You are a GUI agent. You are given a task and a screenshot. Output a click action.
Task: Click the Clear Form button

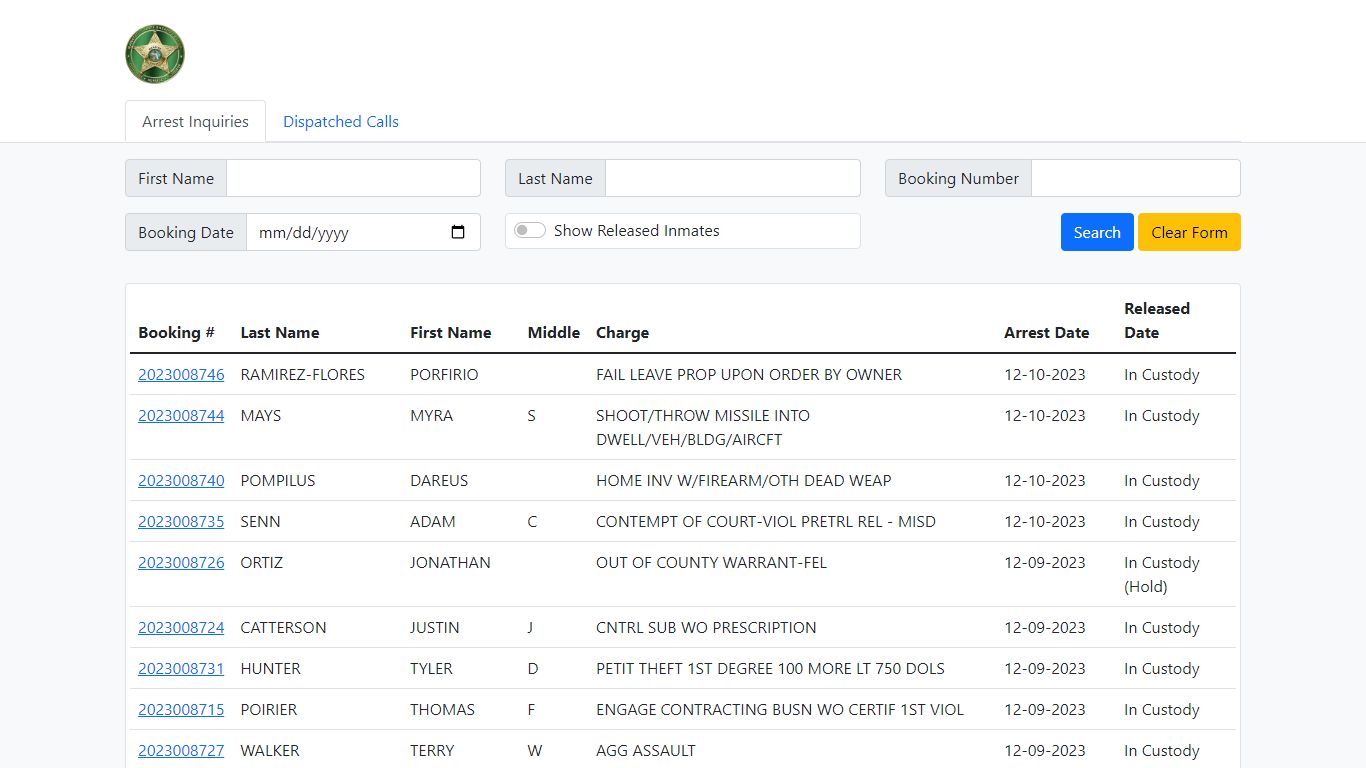pyautogui.click(x=1189, y=232)
